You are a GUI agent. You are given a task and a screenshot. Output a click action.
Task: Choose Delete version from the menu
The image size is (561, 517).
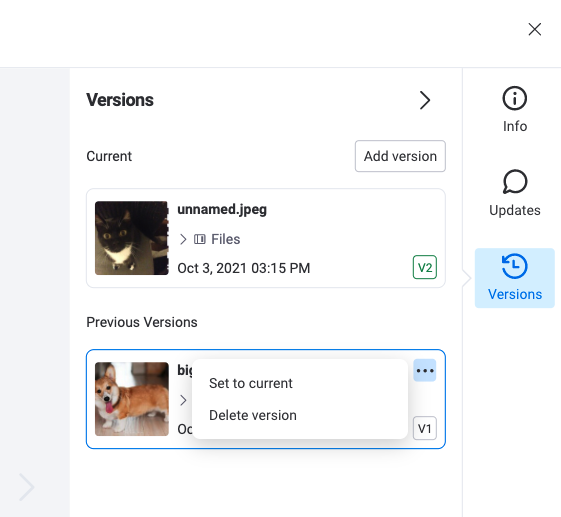pos(253,415)
